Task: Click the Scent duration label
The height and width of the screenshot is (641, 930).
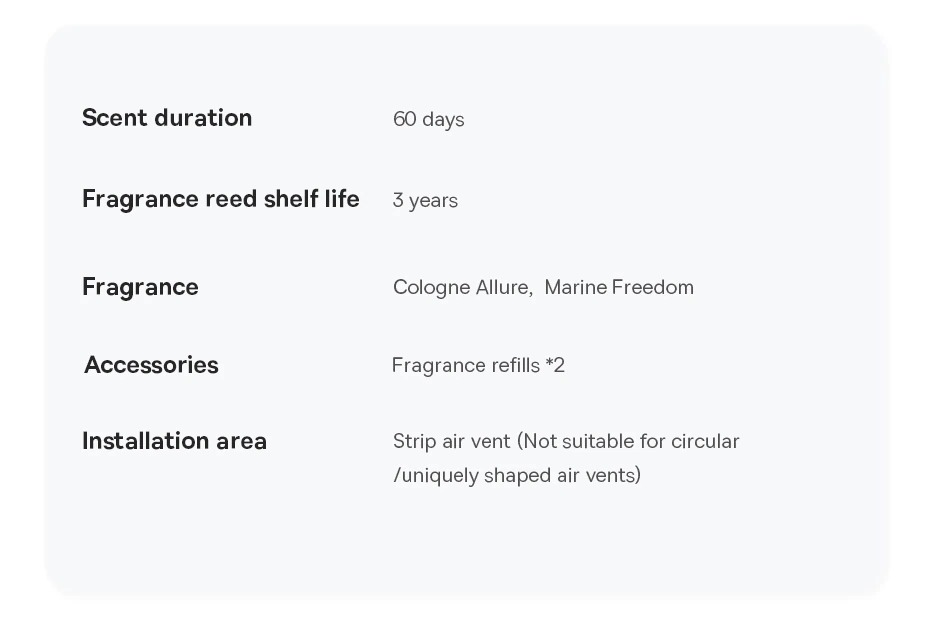Action: (167, 117)
